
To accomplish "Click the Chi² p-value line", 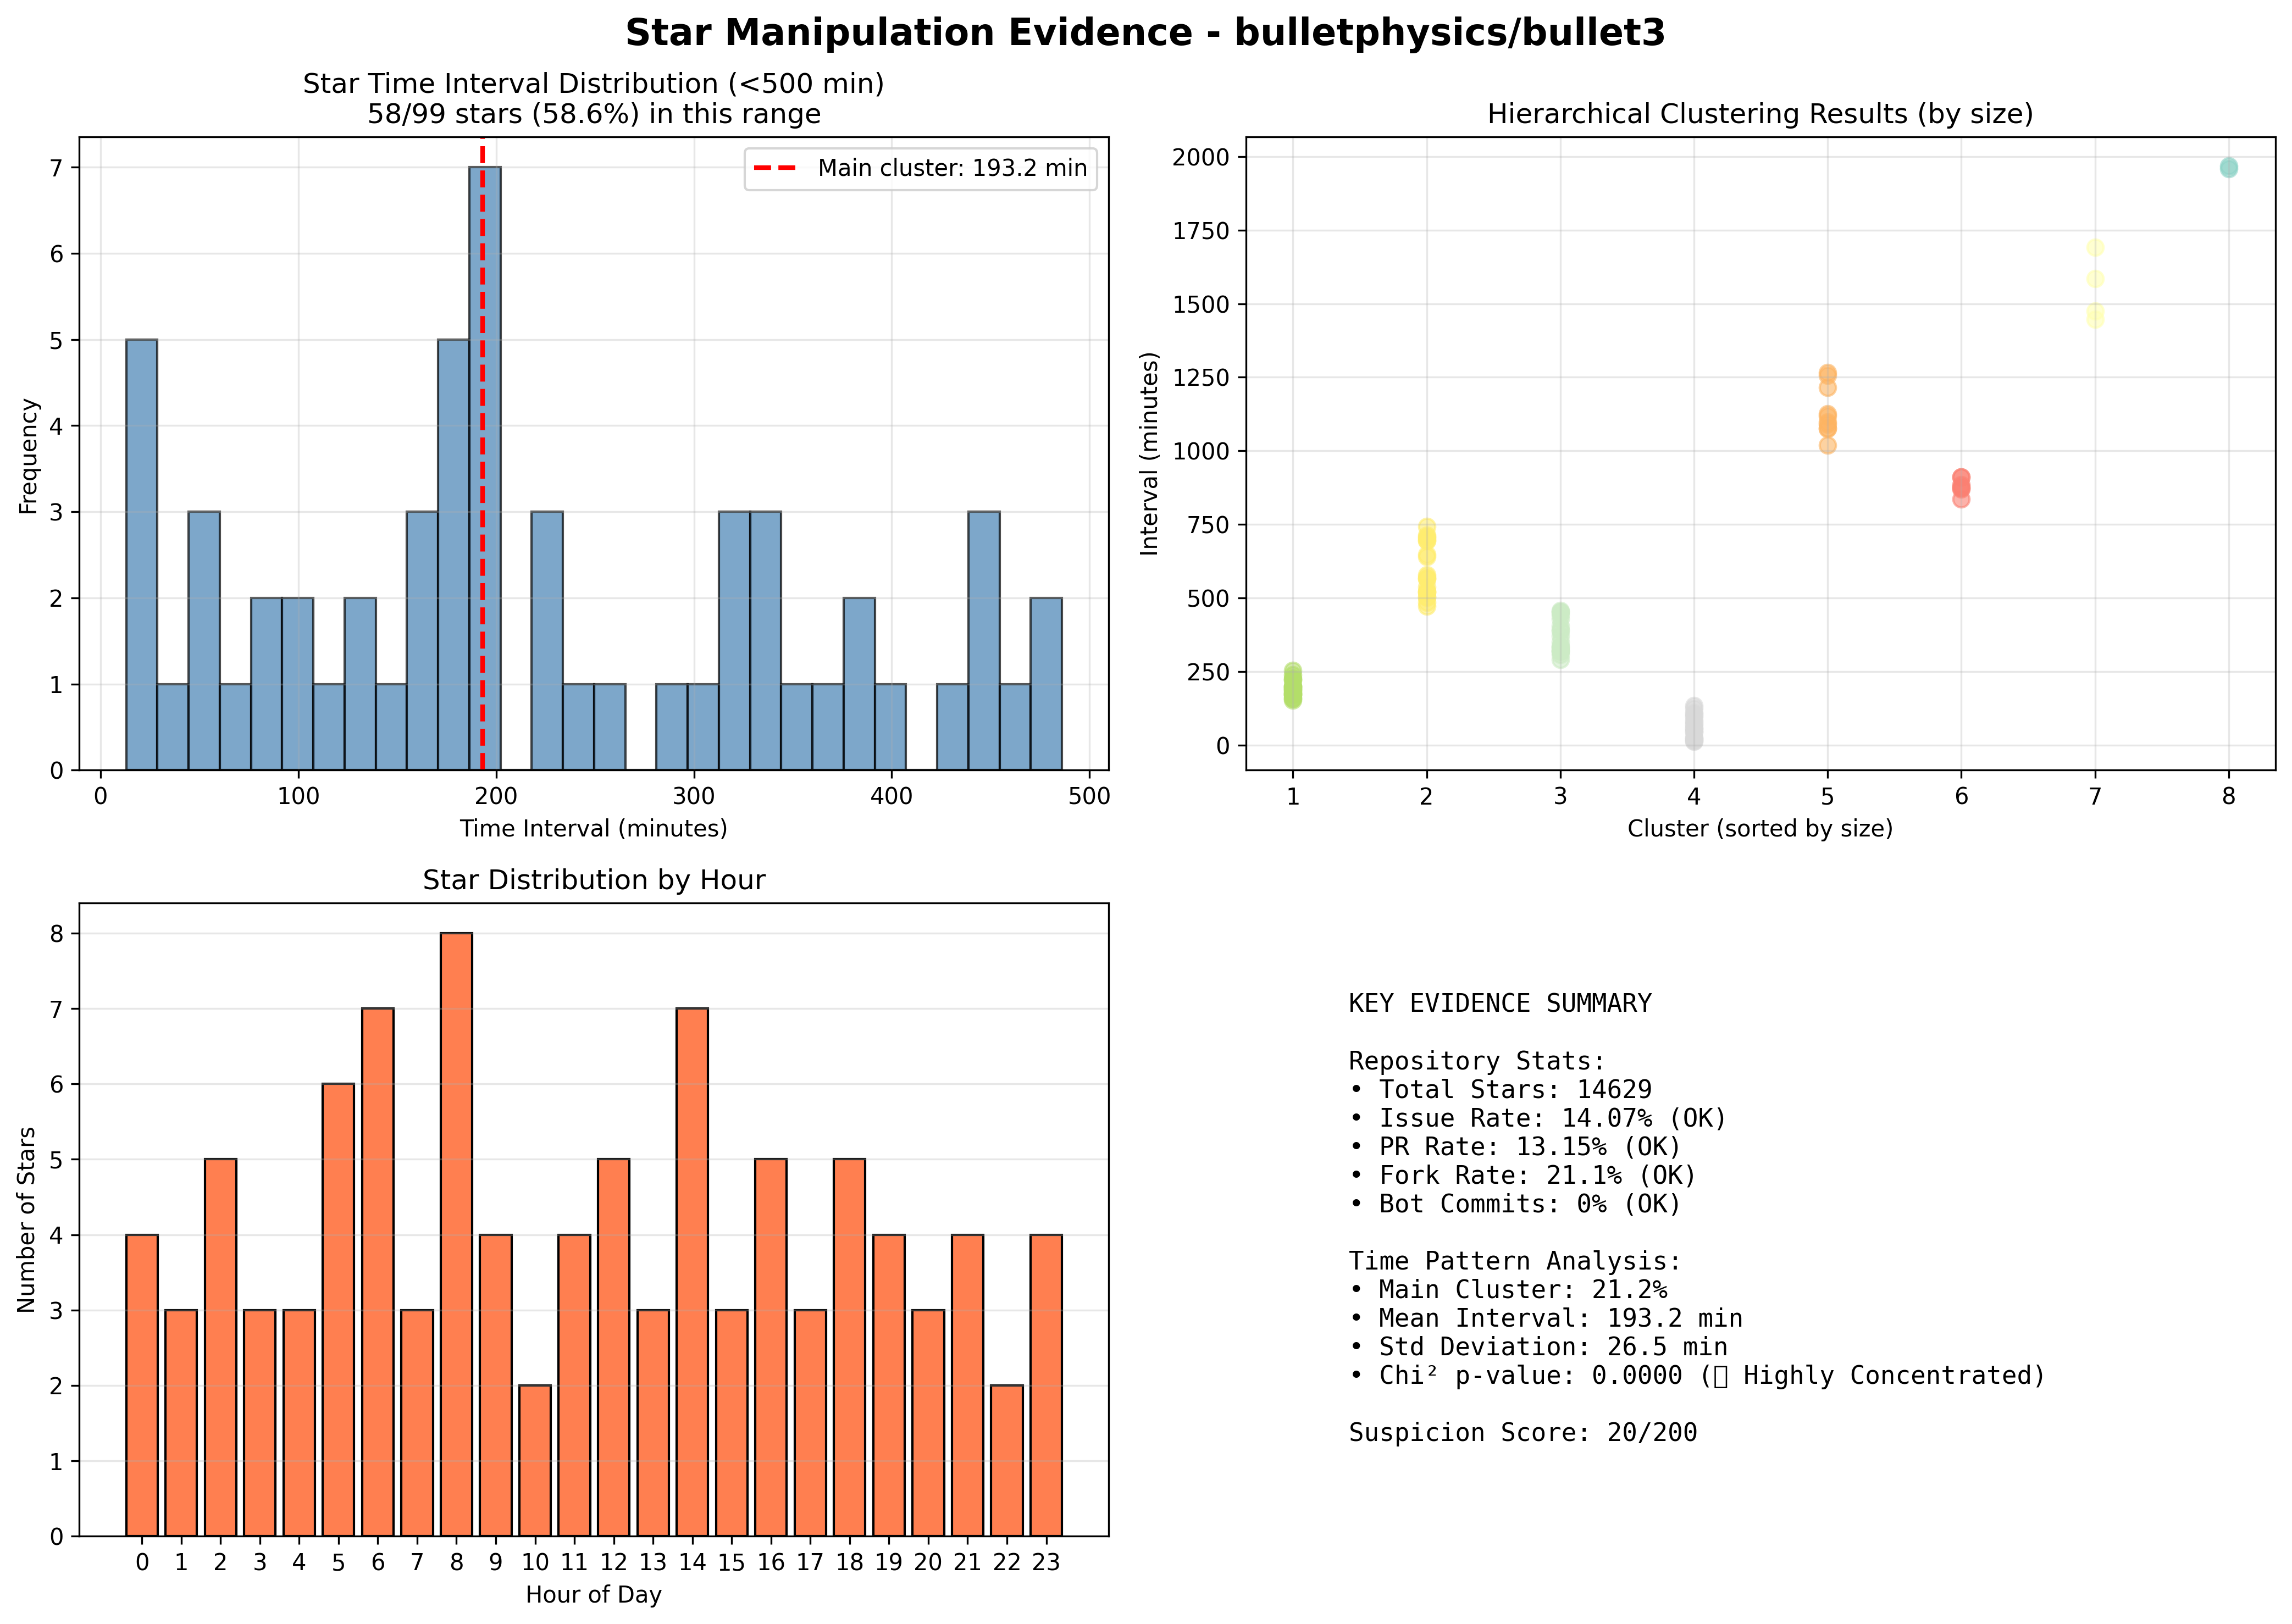I will [1697, 1375].
